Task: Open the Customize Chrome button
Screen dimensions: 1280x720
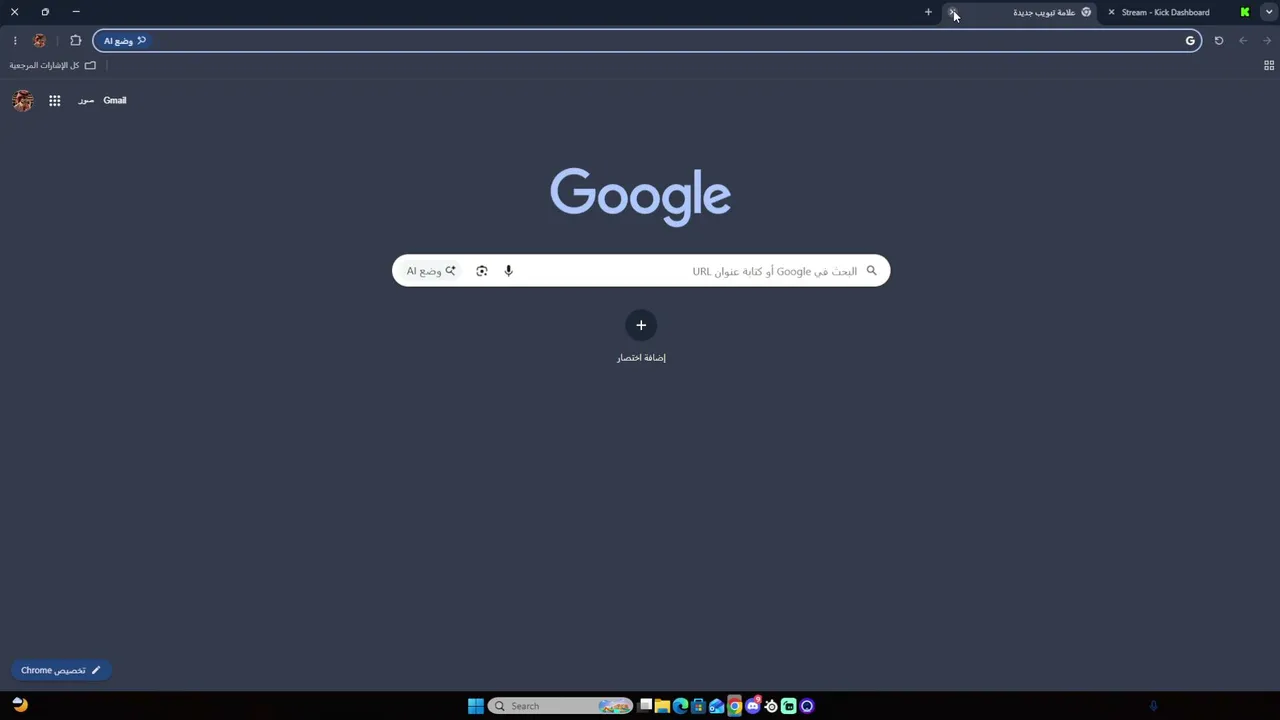Action: pyautogui.click(x=60, y=670)
